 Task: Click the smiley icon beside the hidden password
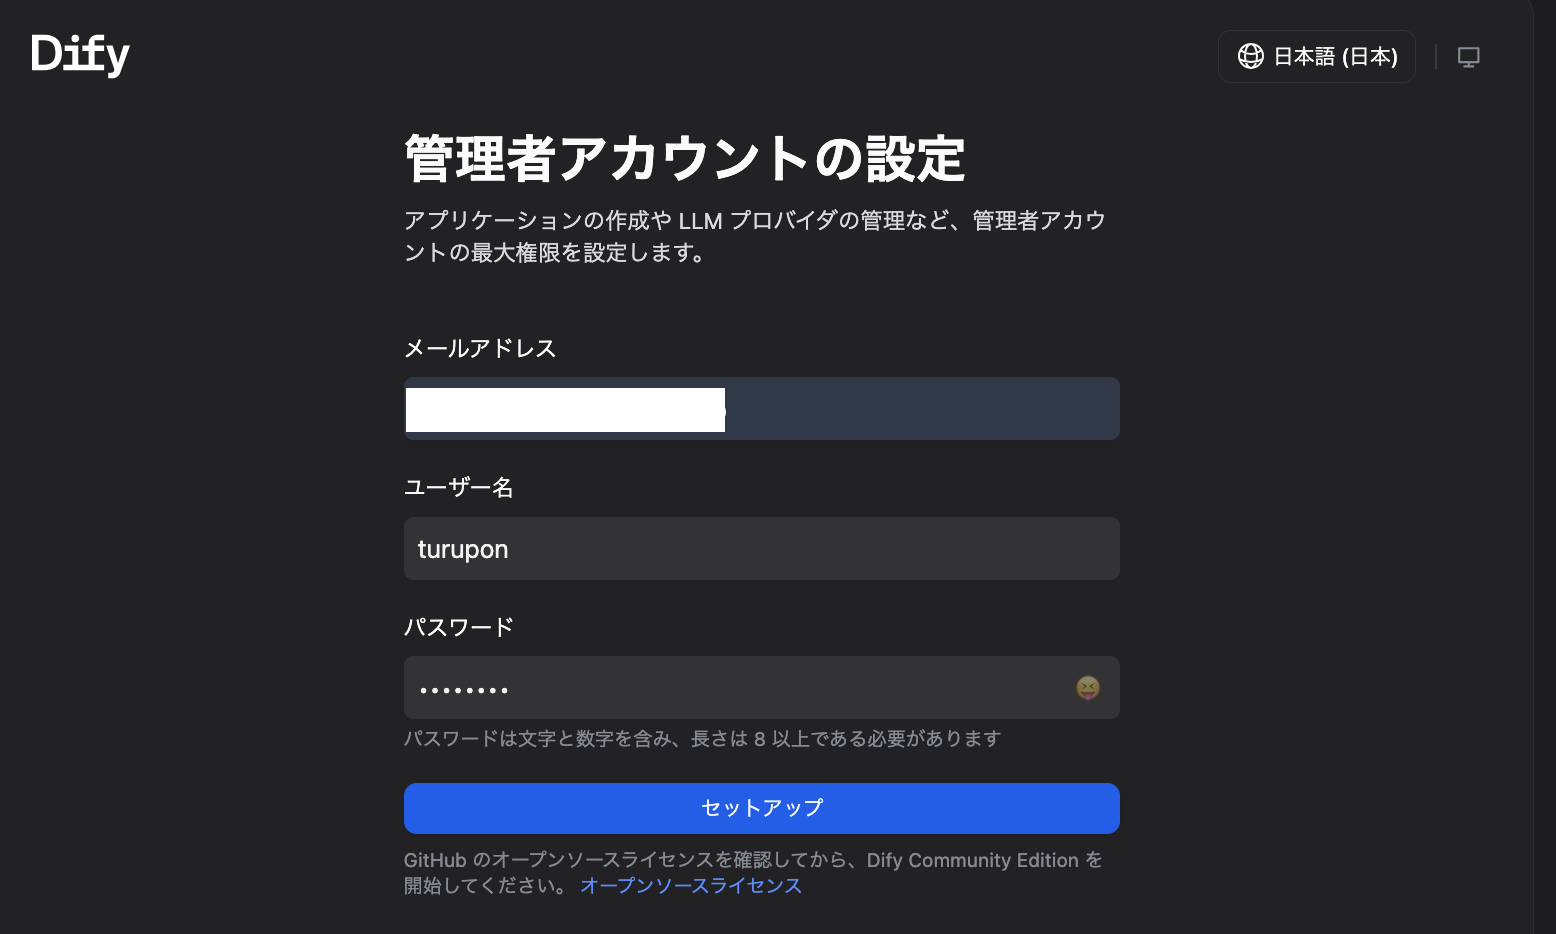pyautogui.click(x=1087, y=688)
